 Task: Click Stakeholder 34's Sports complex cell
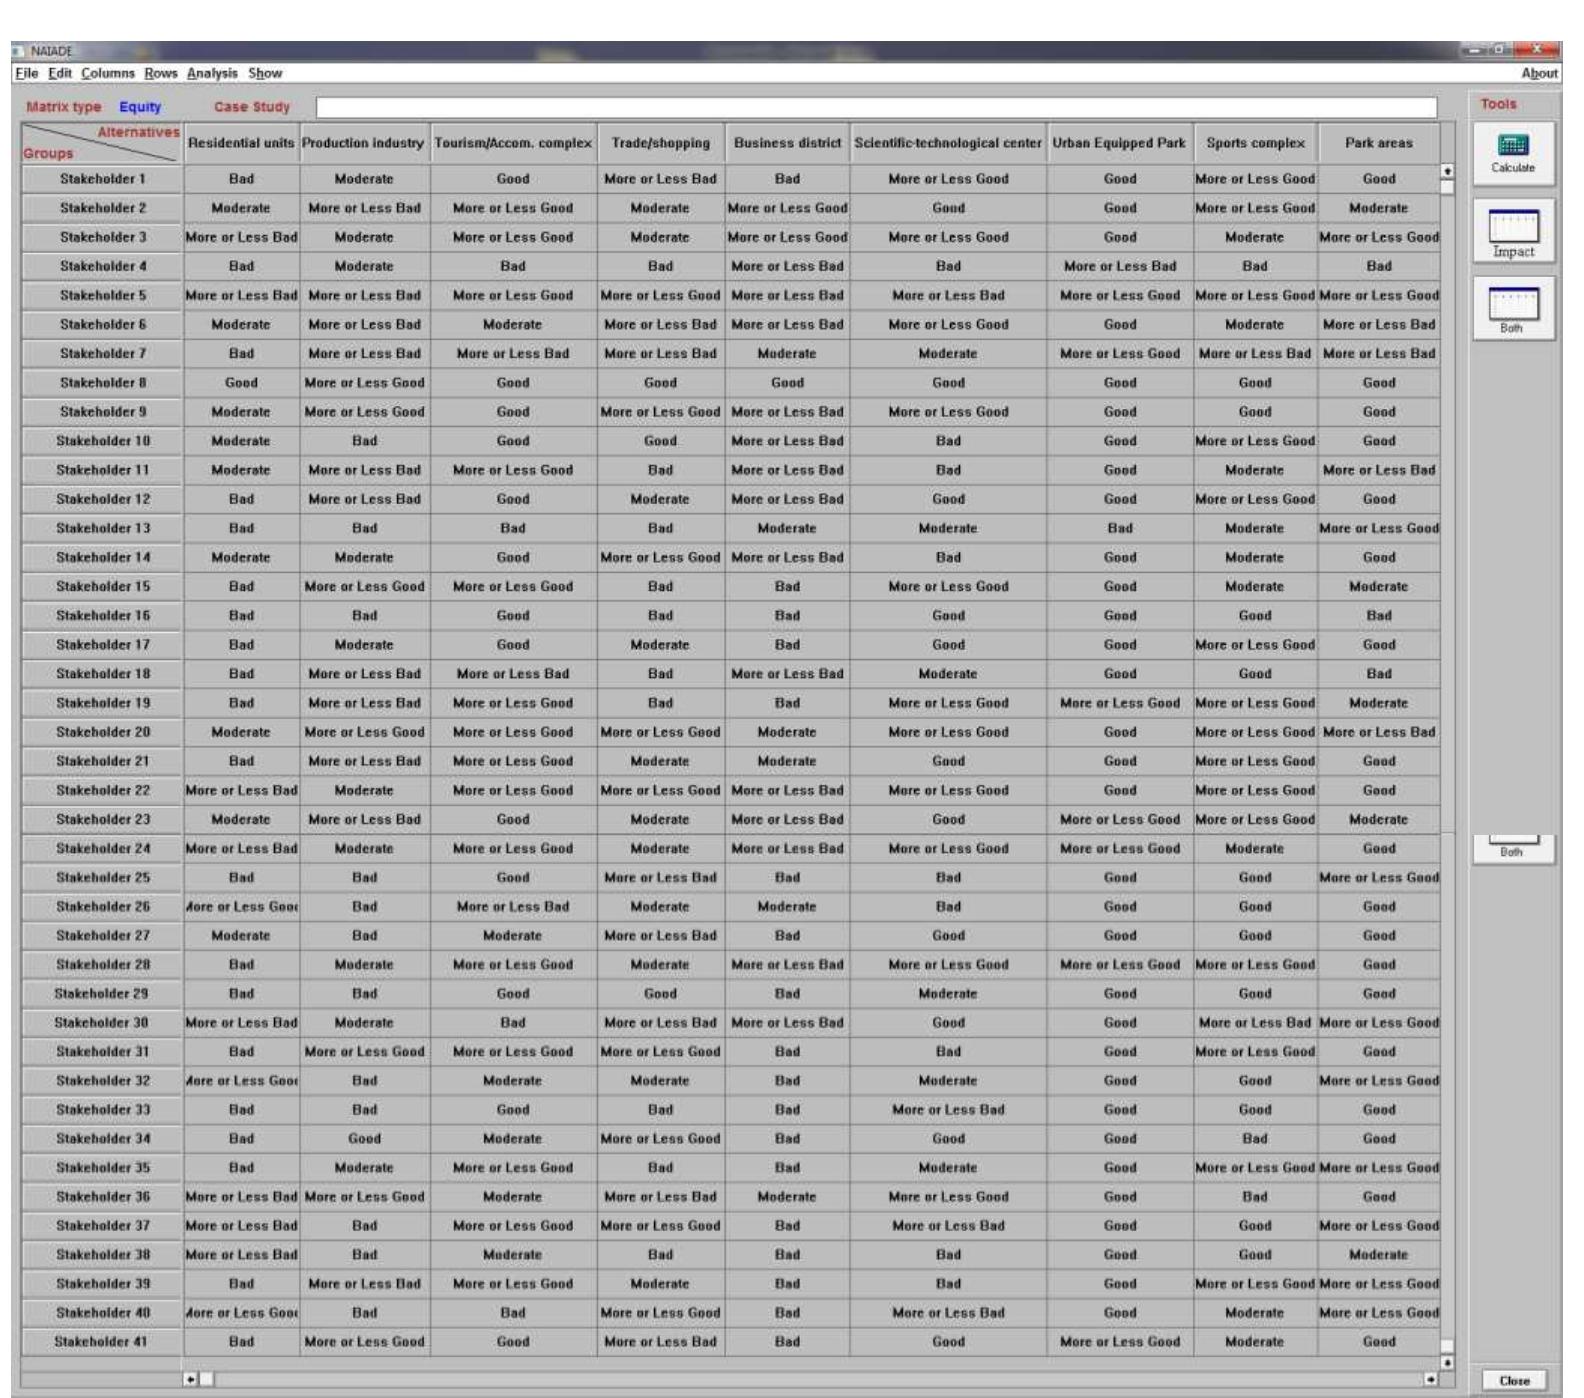[1255, 1139]
